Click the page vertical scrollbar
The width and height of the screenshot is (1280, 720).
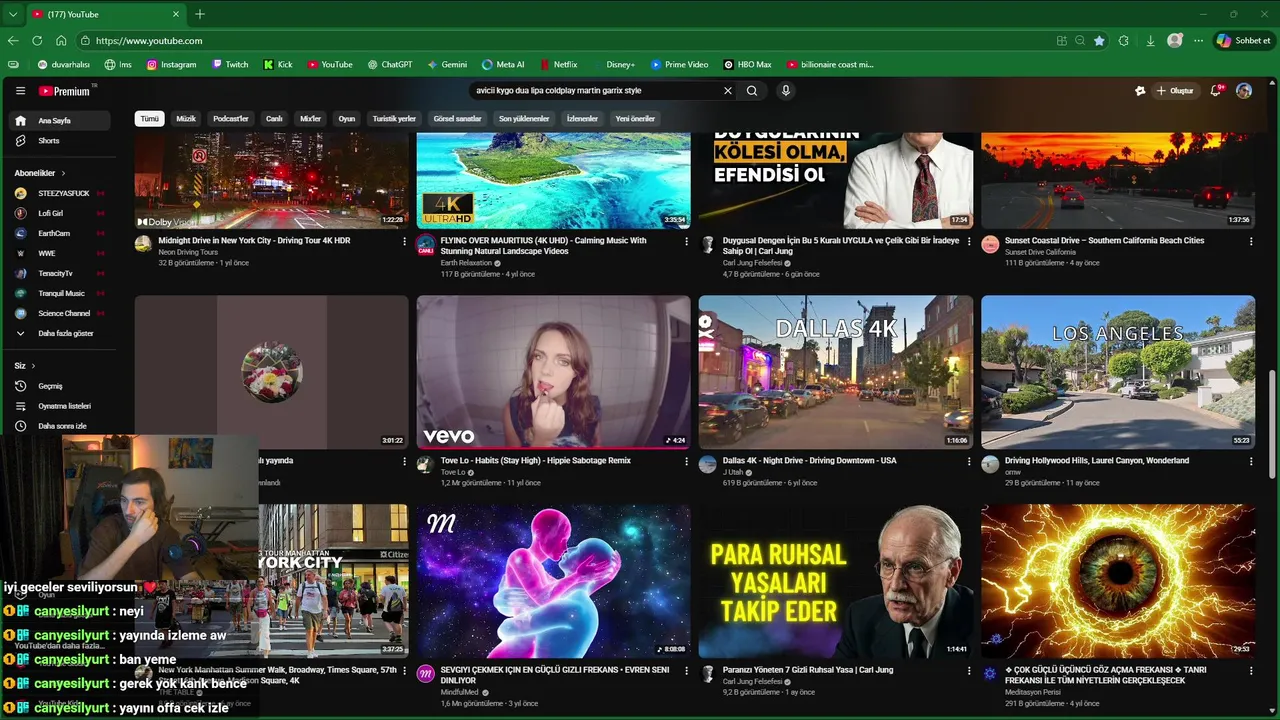click(1274, 422)
